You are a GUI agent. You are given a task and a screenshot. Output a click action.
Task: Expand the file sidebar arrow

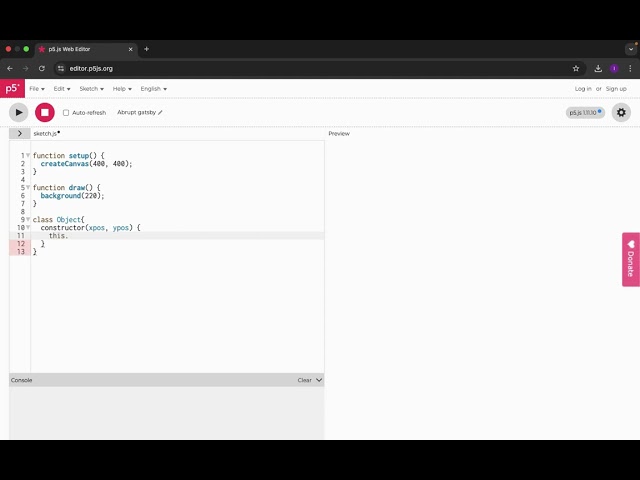[x=20, y=133]
